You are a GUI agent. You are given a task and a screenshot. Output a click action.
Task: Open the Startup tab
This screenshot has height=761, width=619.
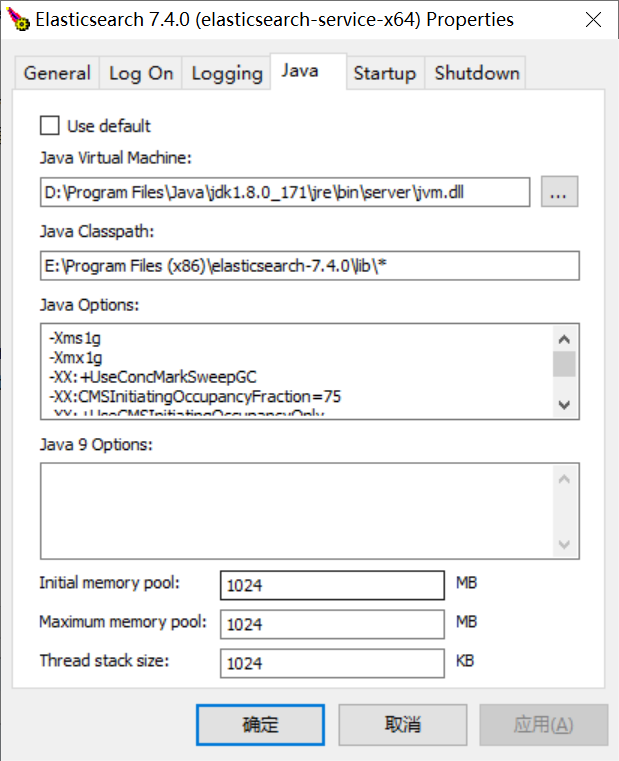pos(384,73)
